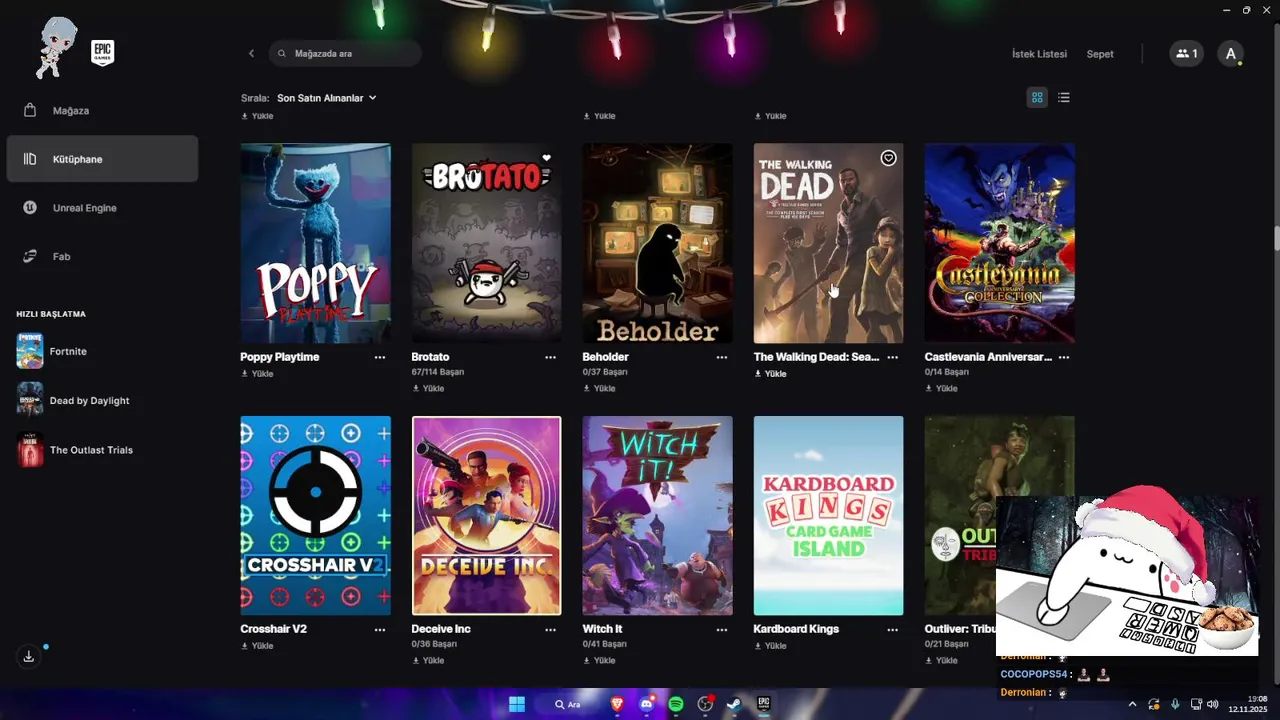Click Yükle under Brotato

click(x=428, y=388)
